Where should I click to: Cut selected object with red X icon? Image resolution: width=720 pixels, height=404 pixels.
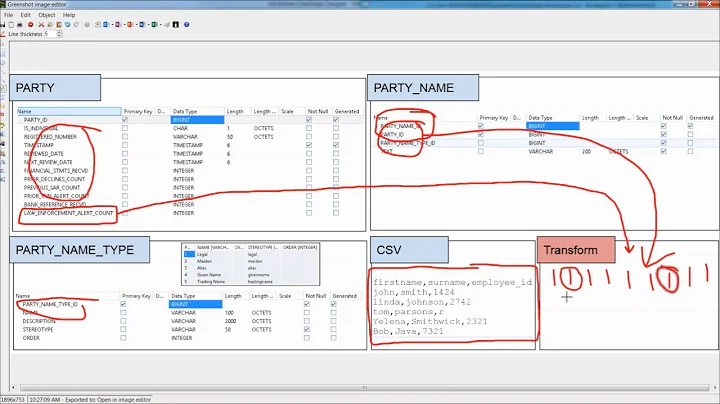click(x=41, y=25)
